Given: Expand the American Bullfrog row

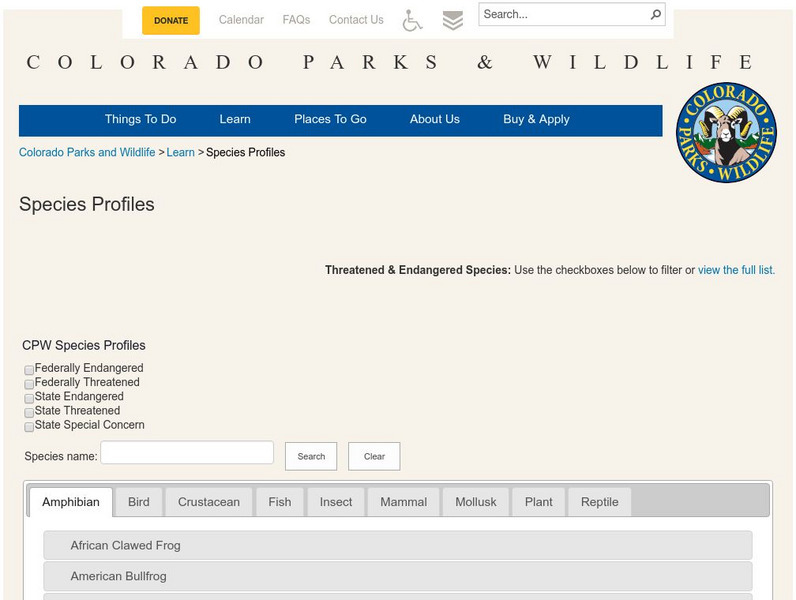Looking at the screenshot, I should [x=397, y=576].
